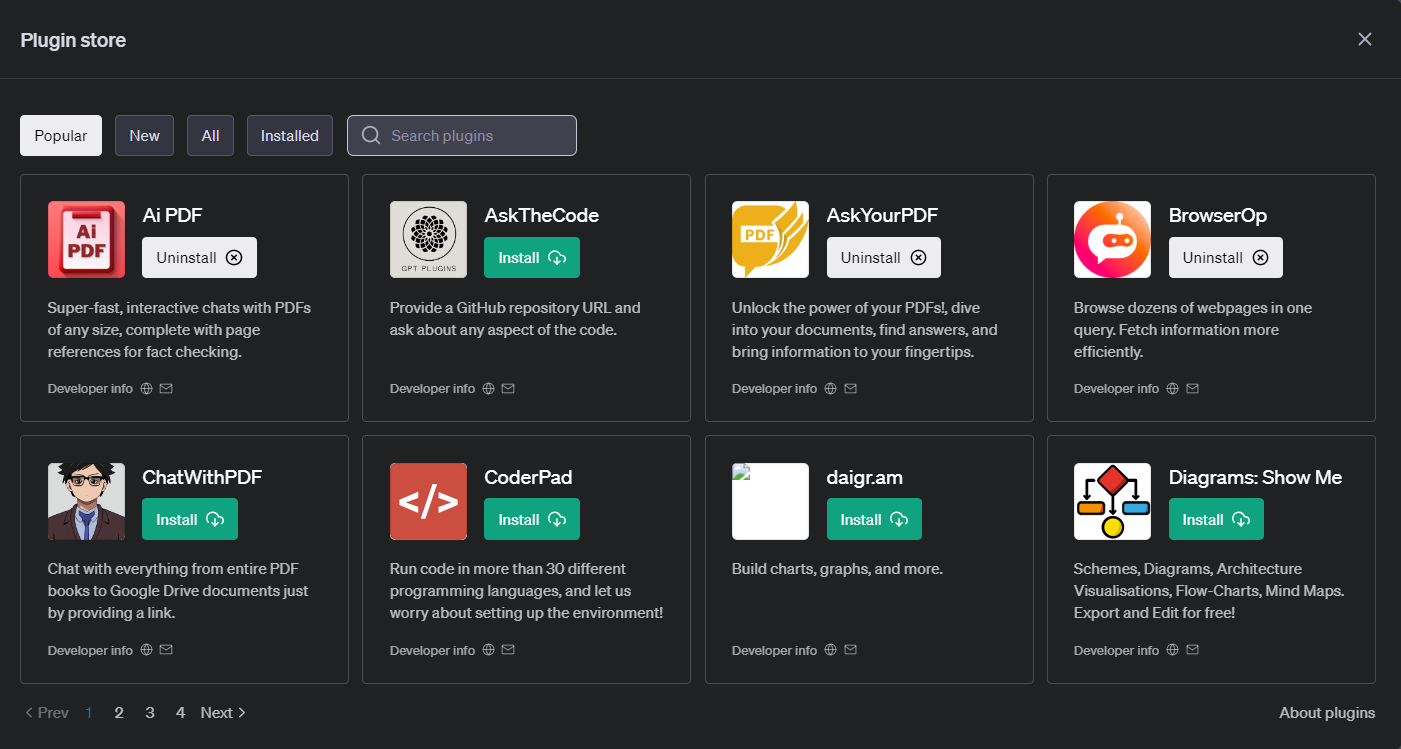Show the Installed plugins tab
This screenshot has height=749, width=1401.
290,136
